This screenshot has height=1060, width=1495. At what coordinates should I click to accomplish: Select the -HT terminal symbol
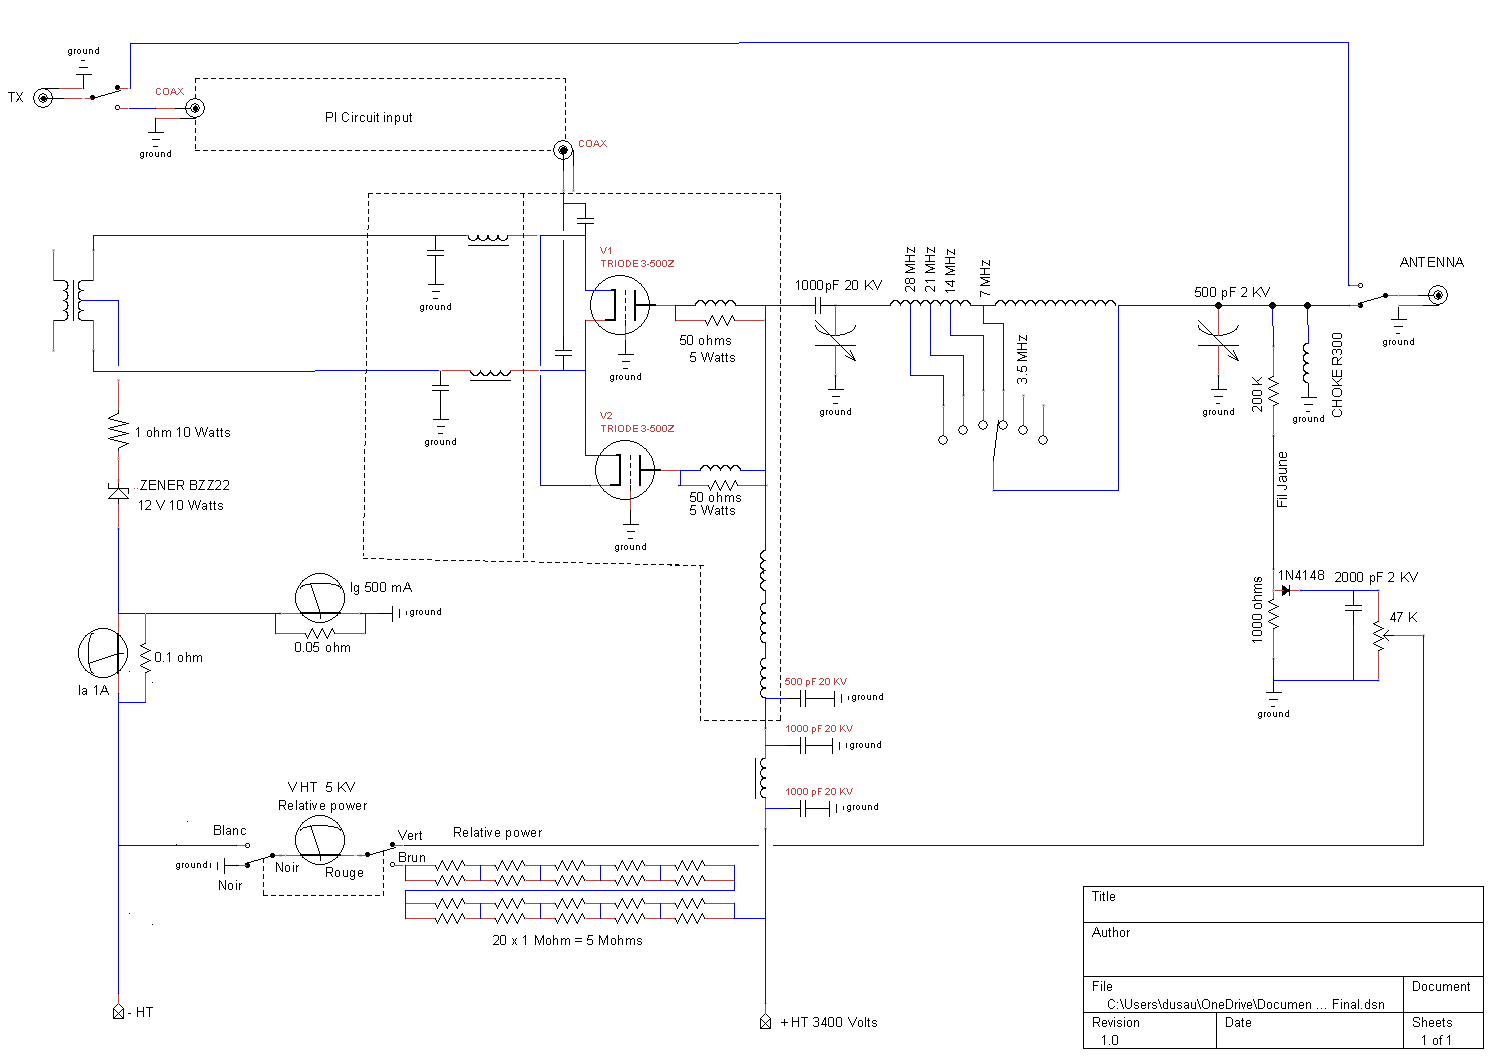118,1012
